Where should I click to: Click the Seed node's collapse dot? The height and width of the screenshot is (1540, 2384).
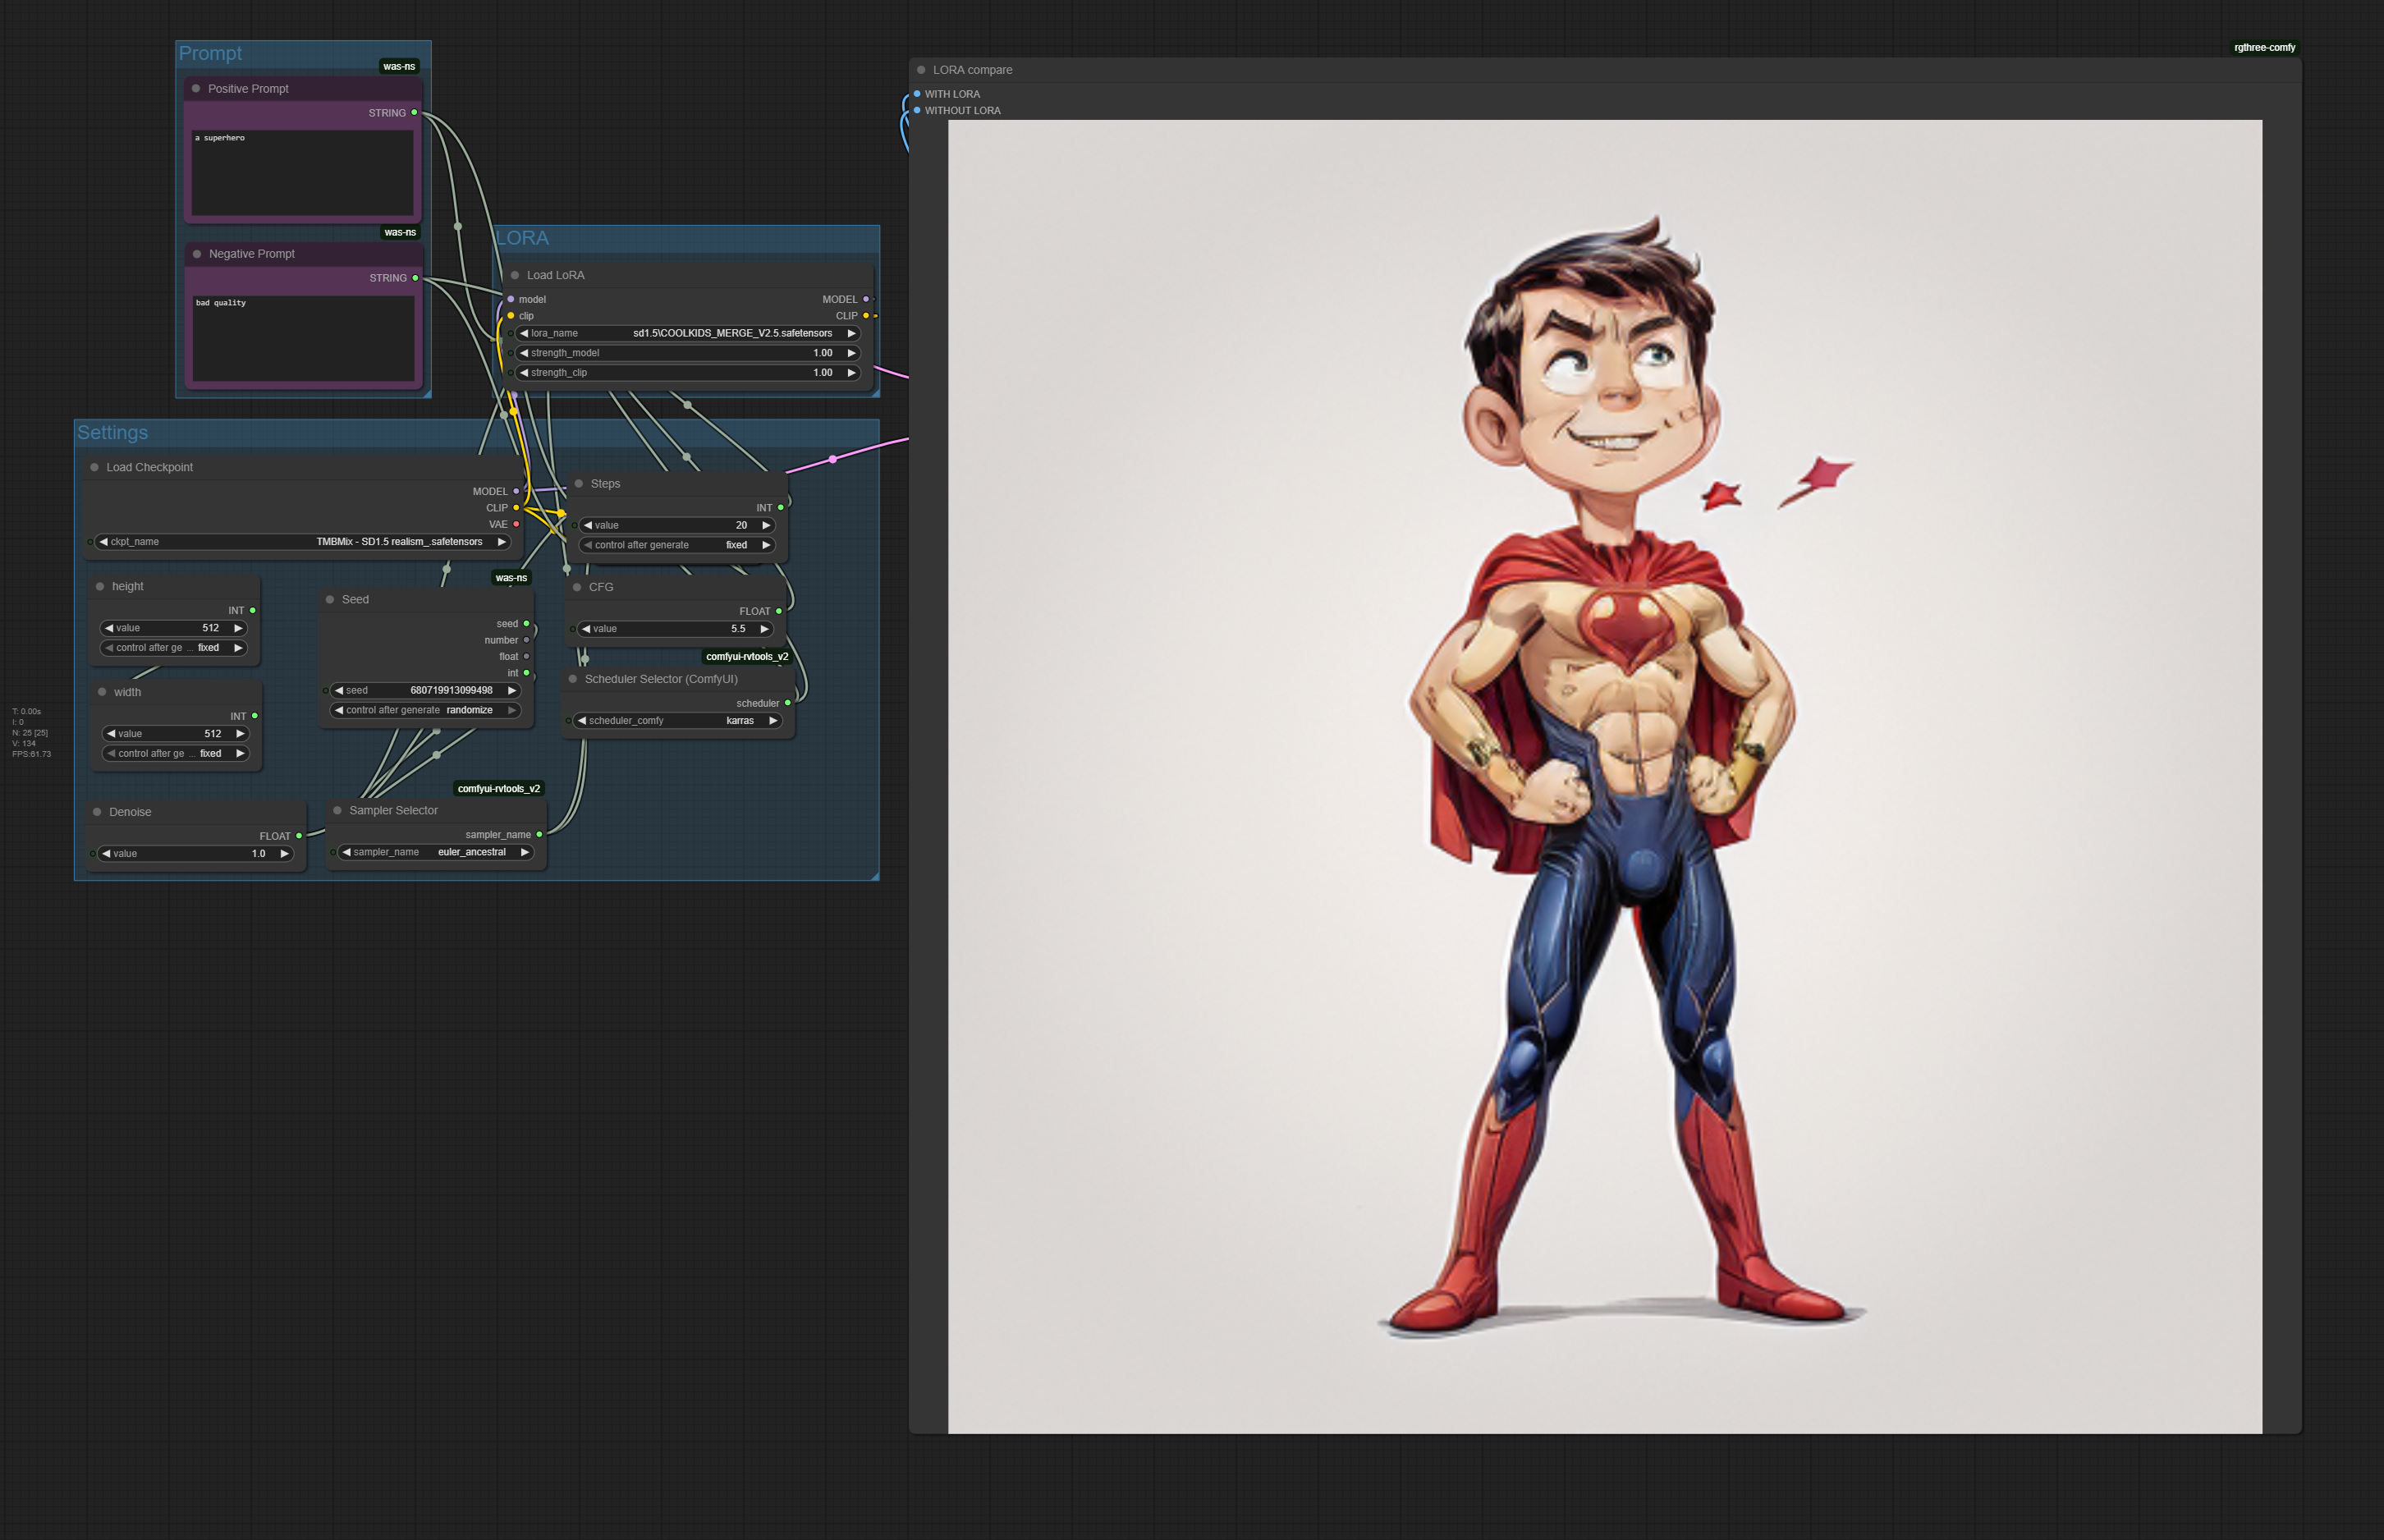tap(330, 600)
